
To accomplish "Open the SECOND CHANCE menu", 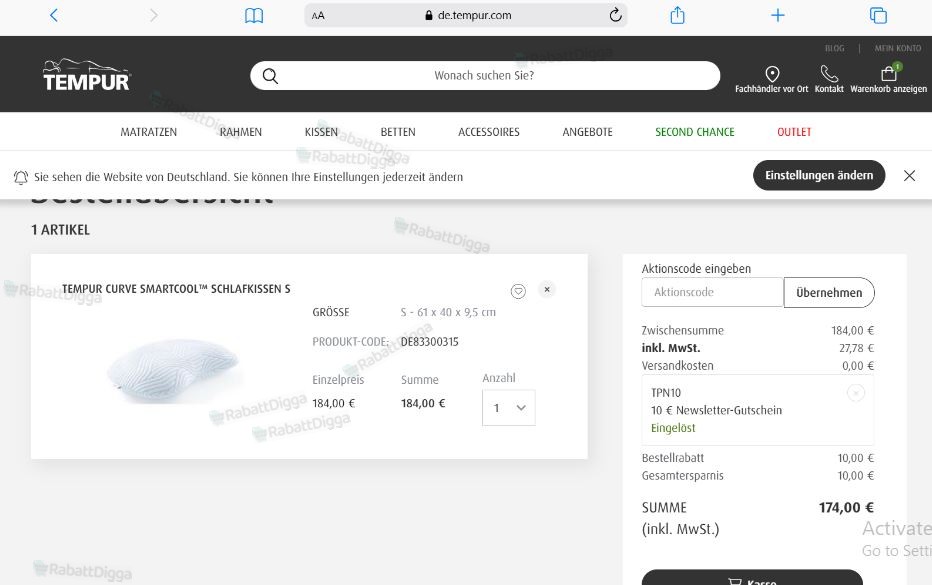I will pos(695,132).
